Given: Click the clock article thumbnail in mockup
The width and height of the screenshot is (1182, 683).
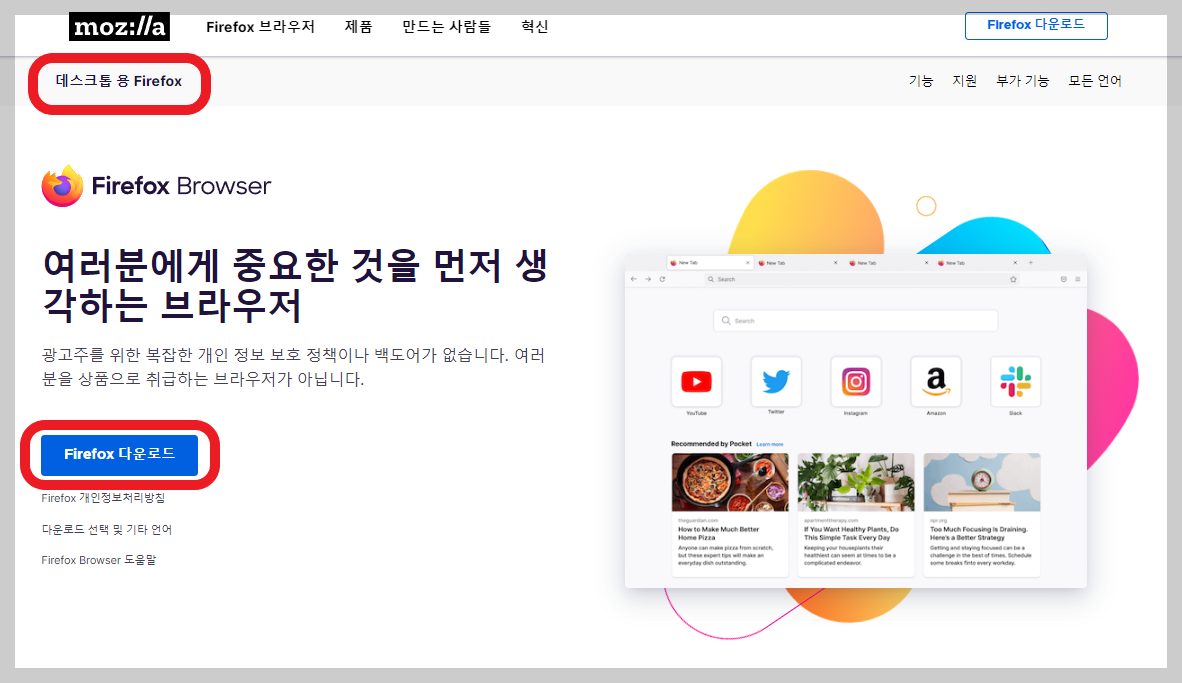Looking at the screenshot, I should [981, 482].
